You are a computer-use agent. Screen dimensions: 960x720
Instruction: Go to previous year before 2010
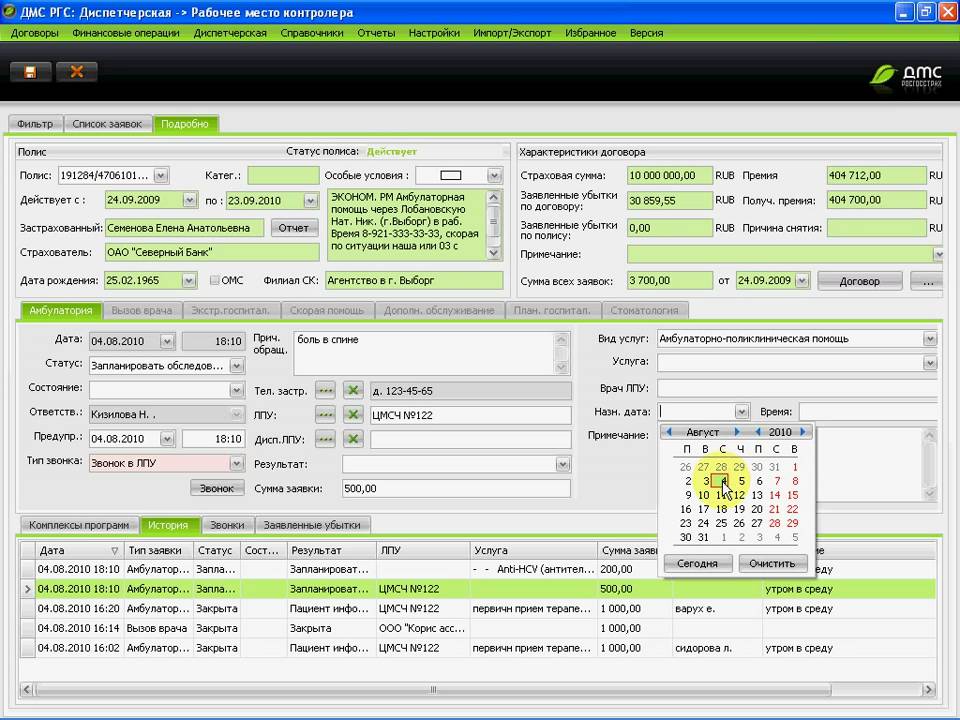[x=758, y=432]
